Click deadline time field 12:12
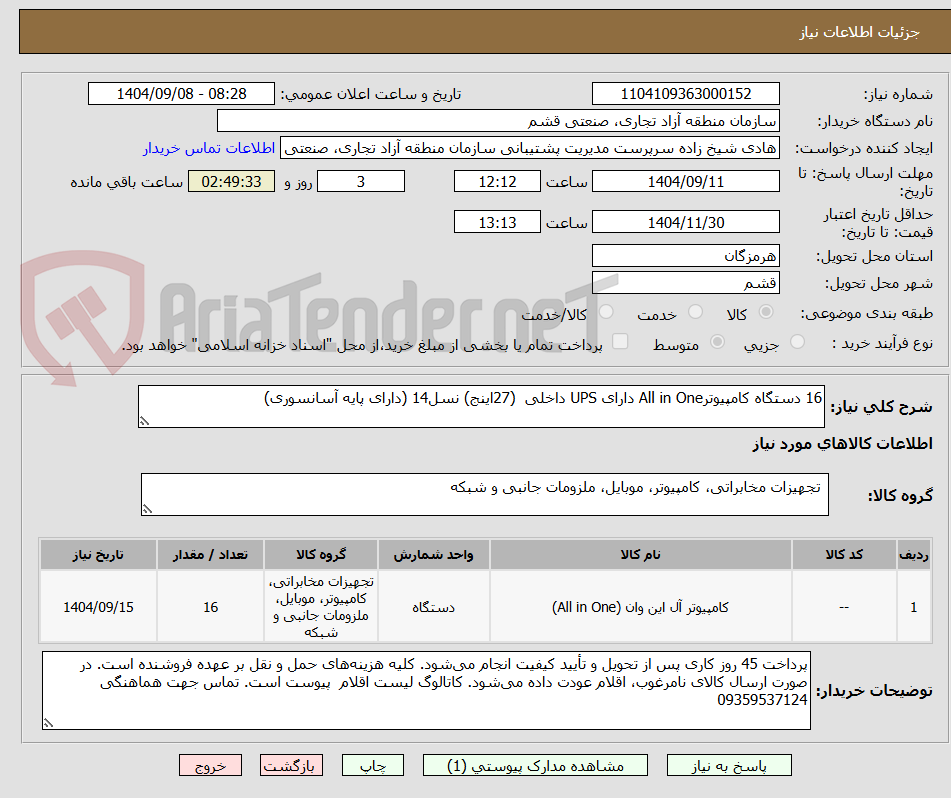Screen dimensions: 951x798 coord(497,181)
